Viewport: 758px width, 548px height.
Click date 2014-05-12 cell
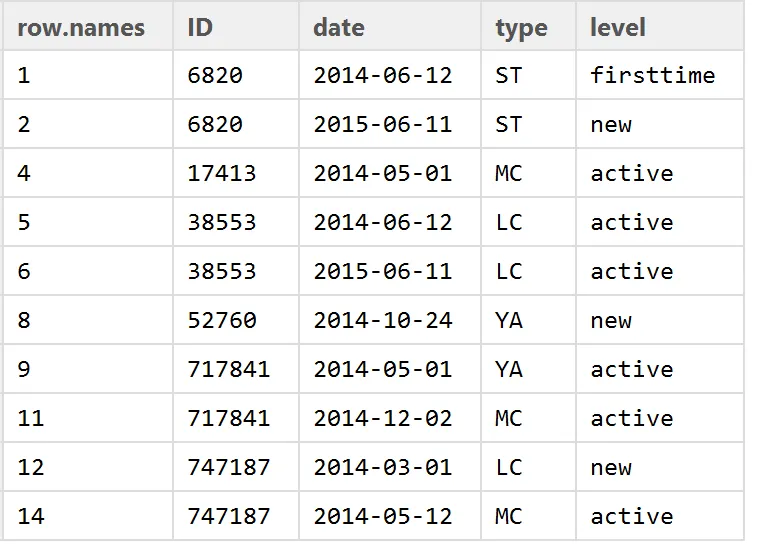(x=390, y=516)
